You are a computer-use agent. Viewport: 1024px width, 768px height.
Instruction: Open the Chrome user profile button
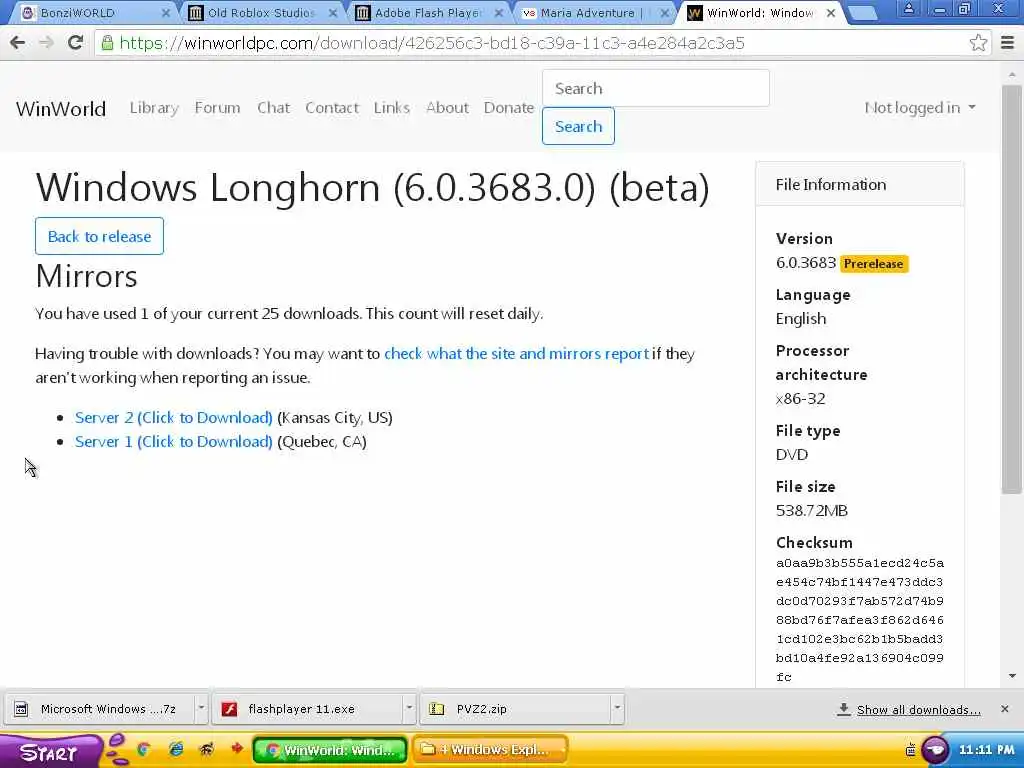(908, 9)
